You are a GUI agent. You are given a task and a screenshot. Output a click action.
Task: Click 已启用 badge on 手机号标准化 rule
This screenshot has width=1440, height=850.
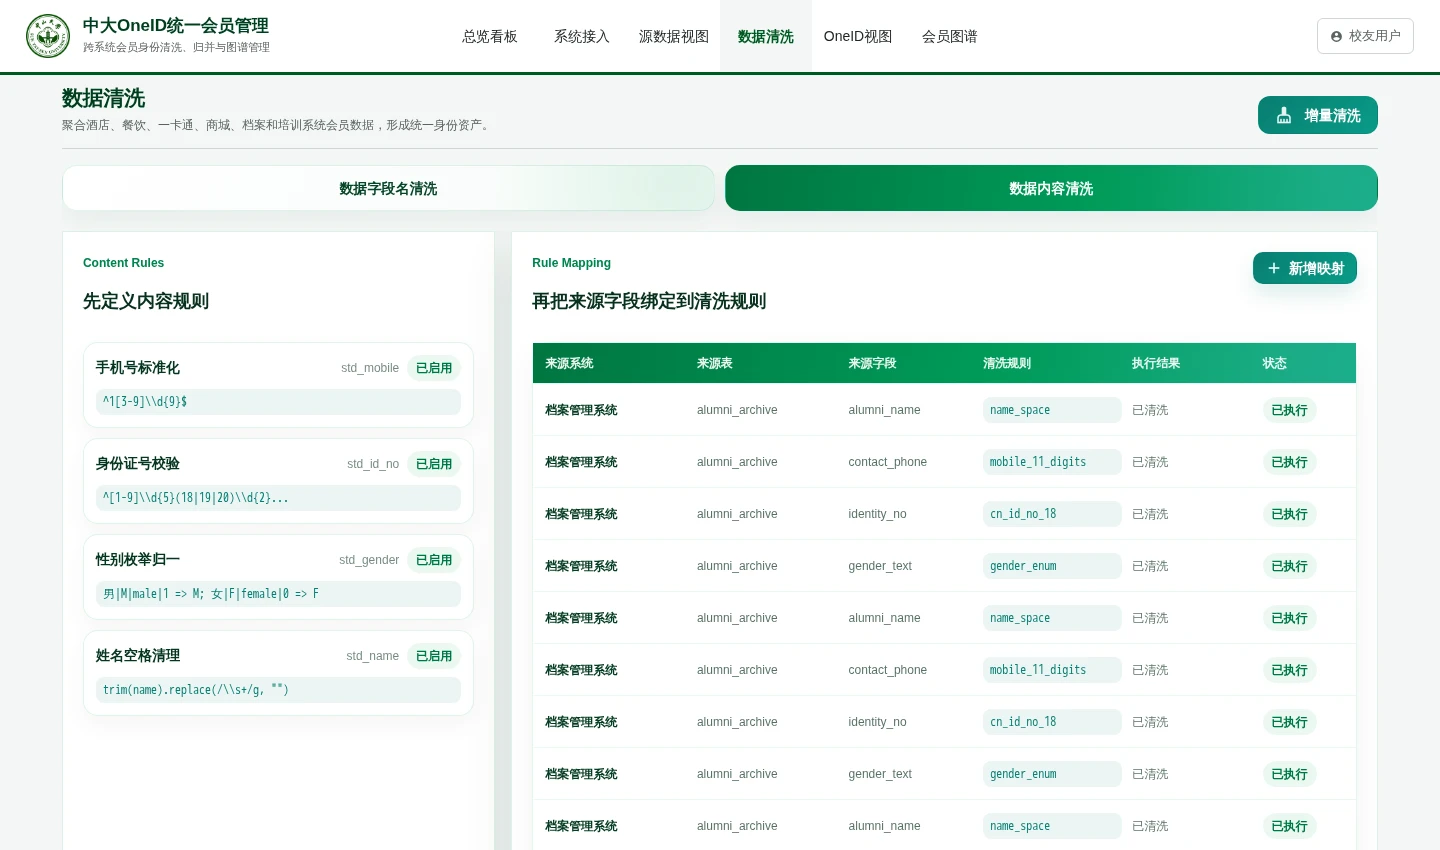click(x=434, y=368)
